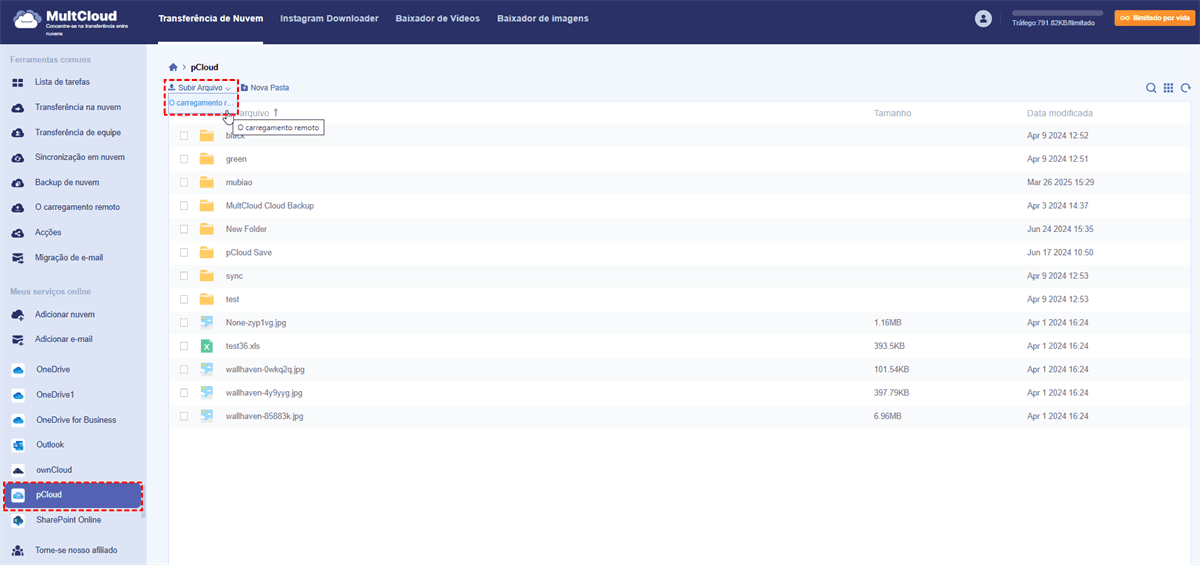Click the sync folder icon

[x=207, y=276]
